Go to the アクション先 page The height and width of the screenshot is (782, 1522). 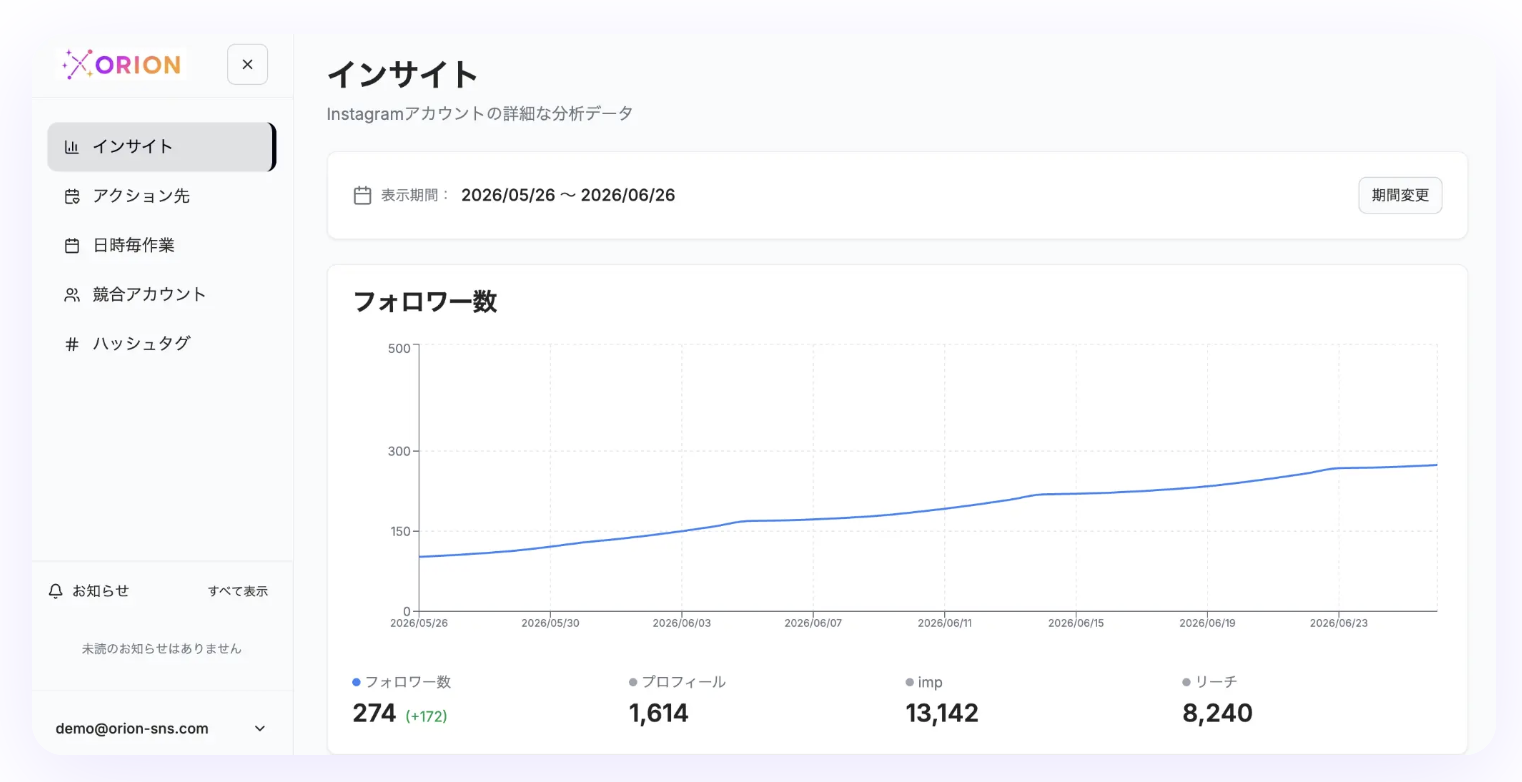161,196
